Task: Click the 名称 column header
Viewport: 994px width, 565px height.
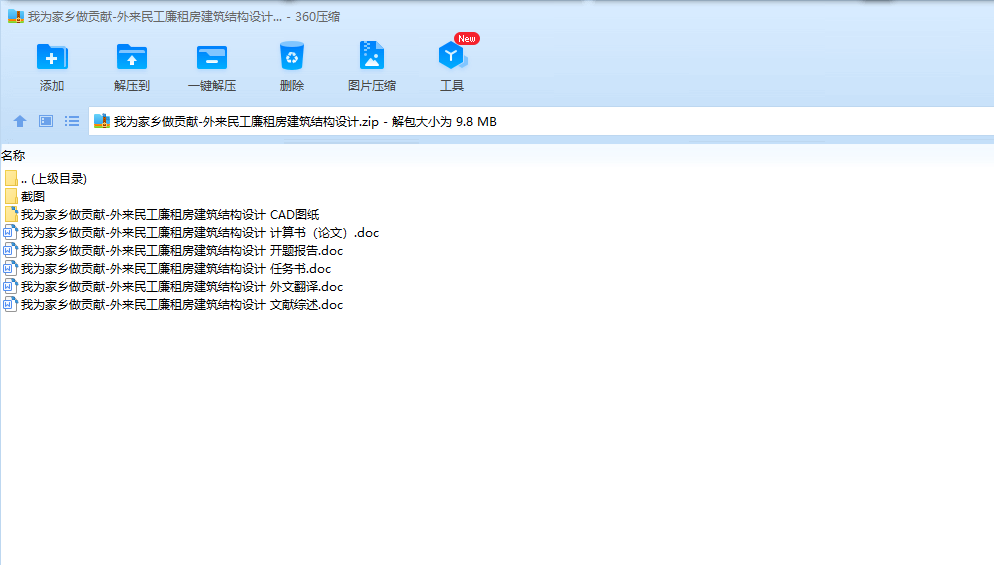Action: (13, 155)
